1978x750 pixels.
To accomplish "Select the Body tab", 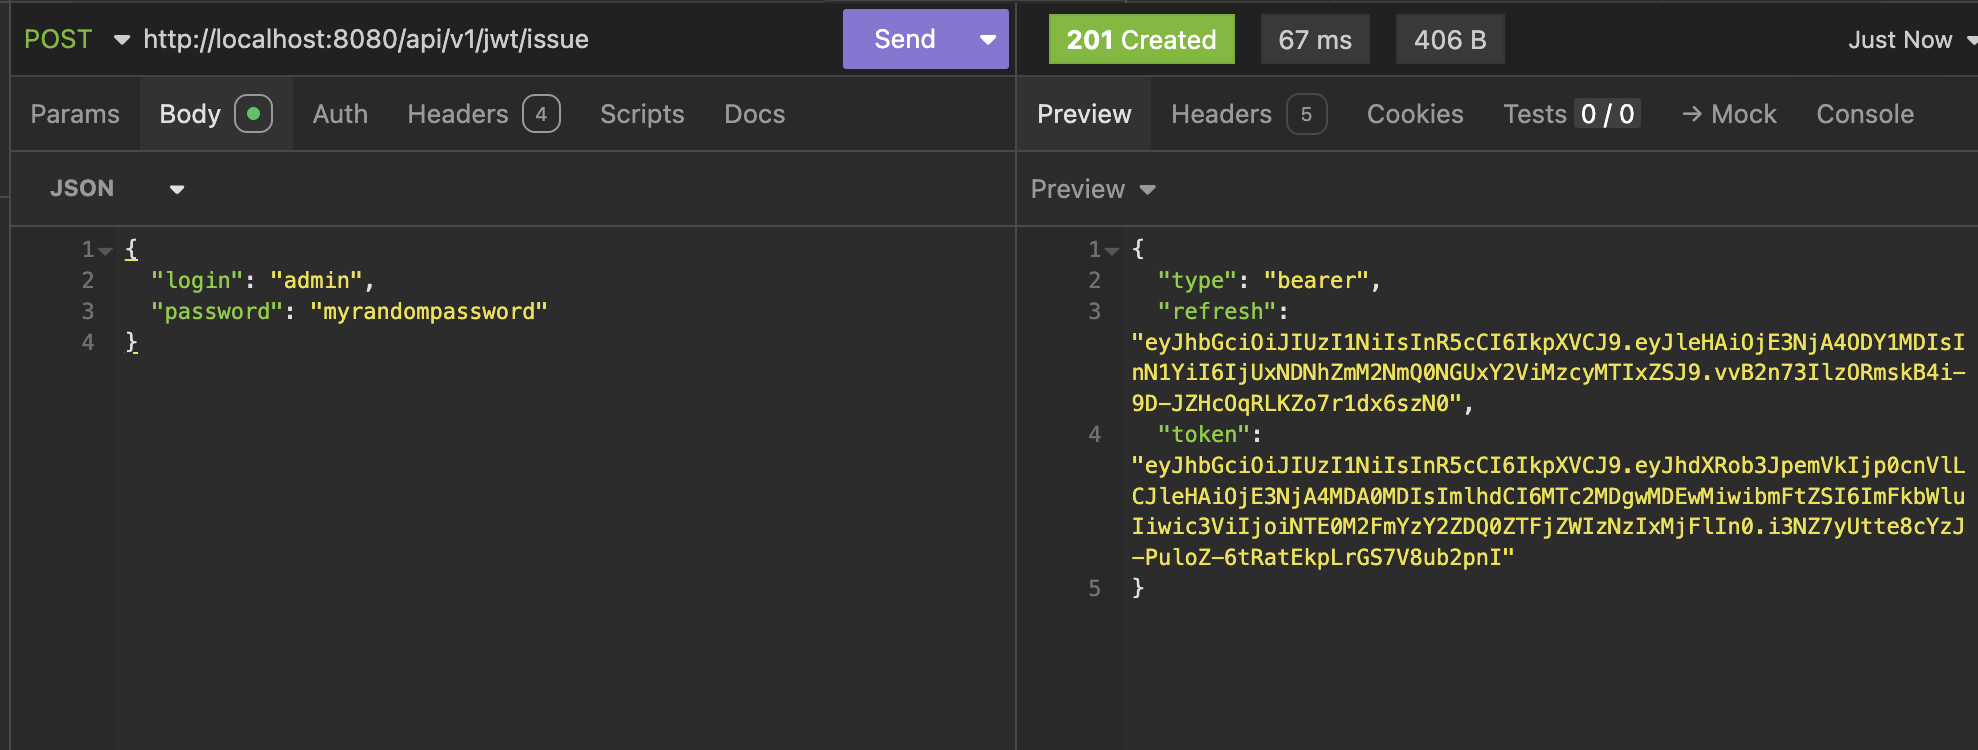I will coord(214,114).
